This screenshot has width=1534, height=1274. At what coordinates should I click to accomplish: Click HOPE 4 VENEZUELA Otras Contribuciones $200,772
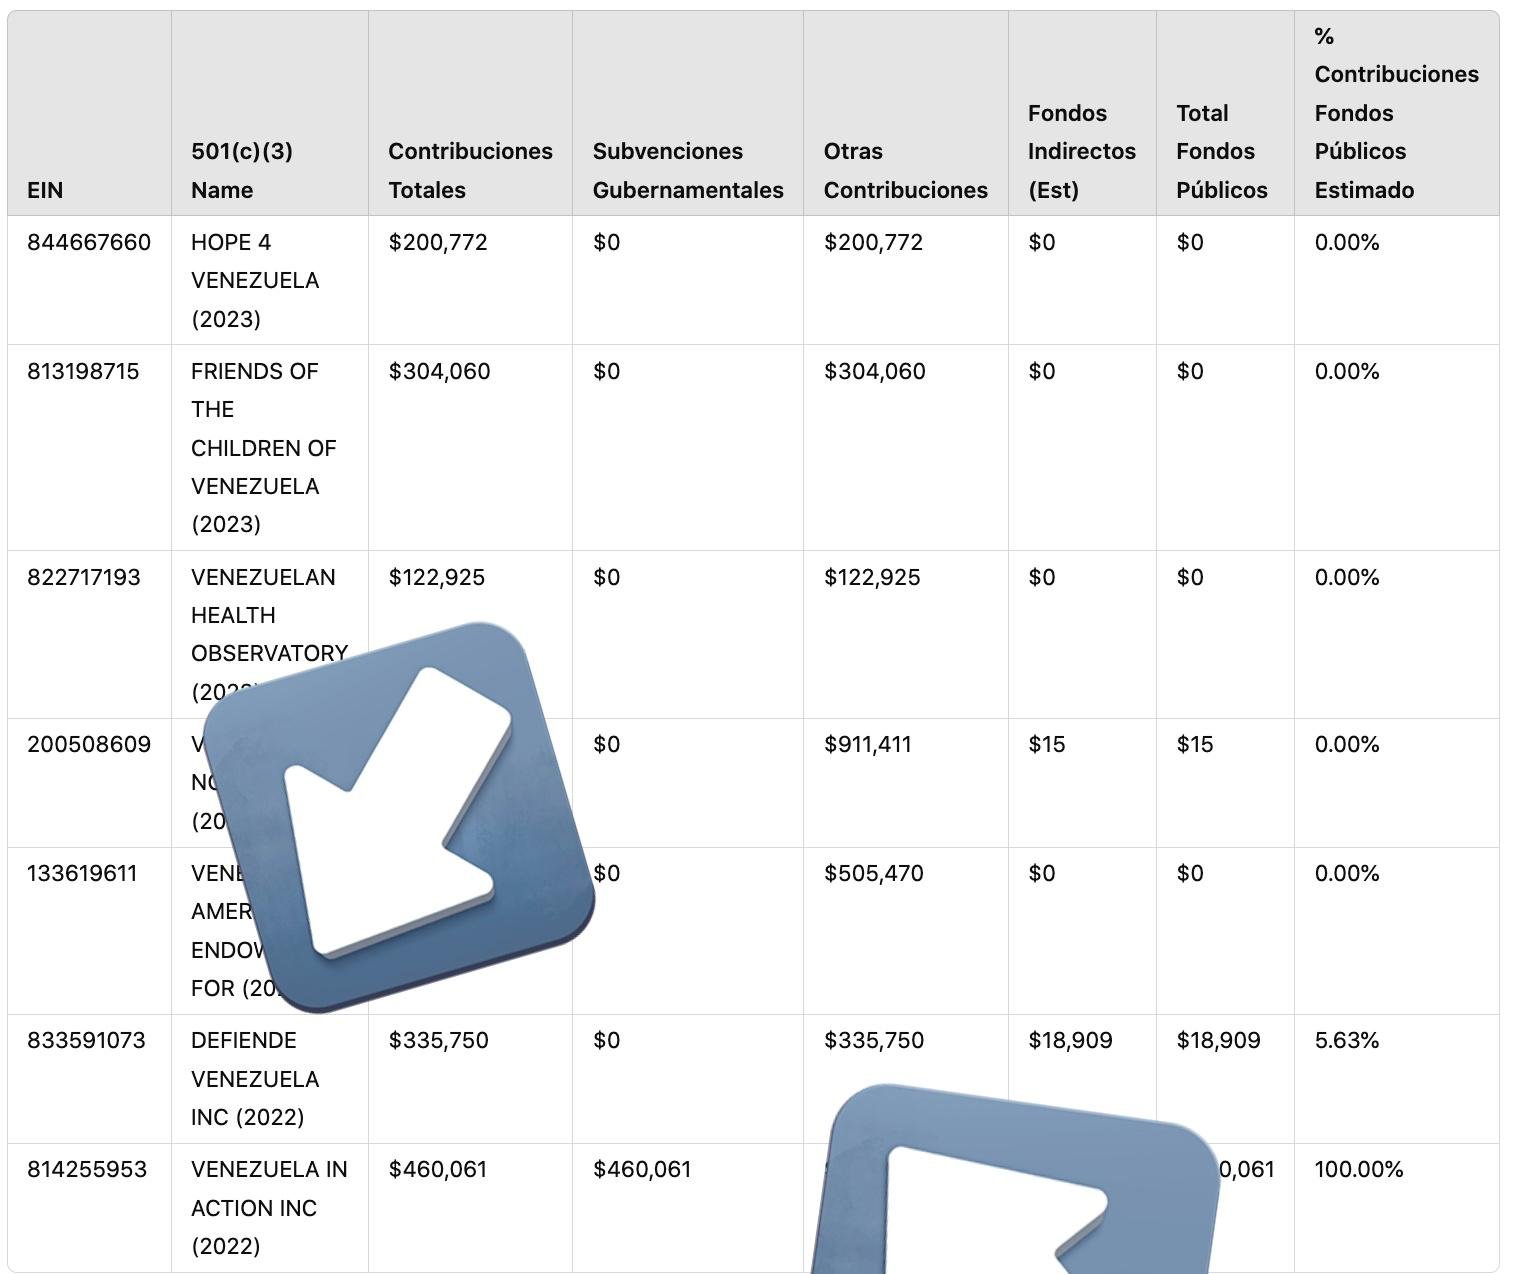coord(873,242)
